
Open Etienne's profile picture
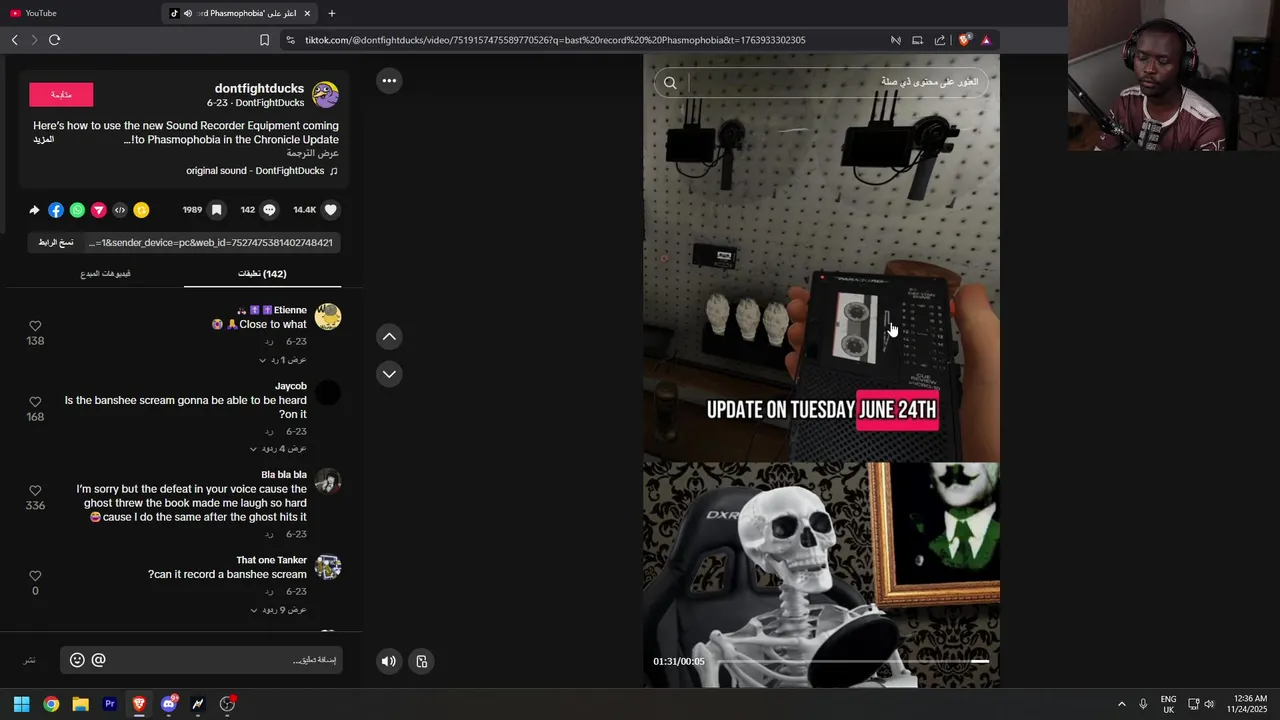(328, 317)
